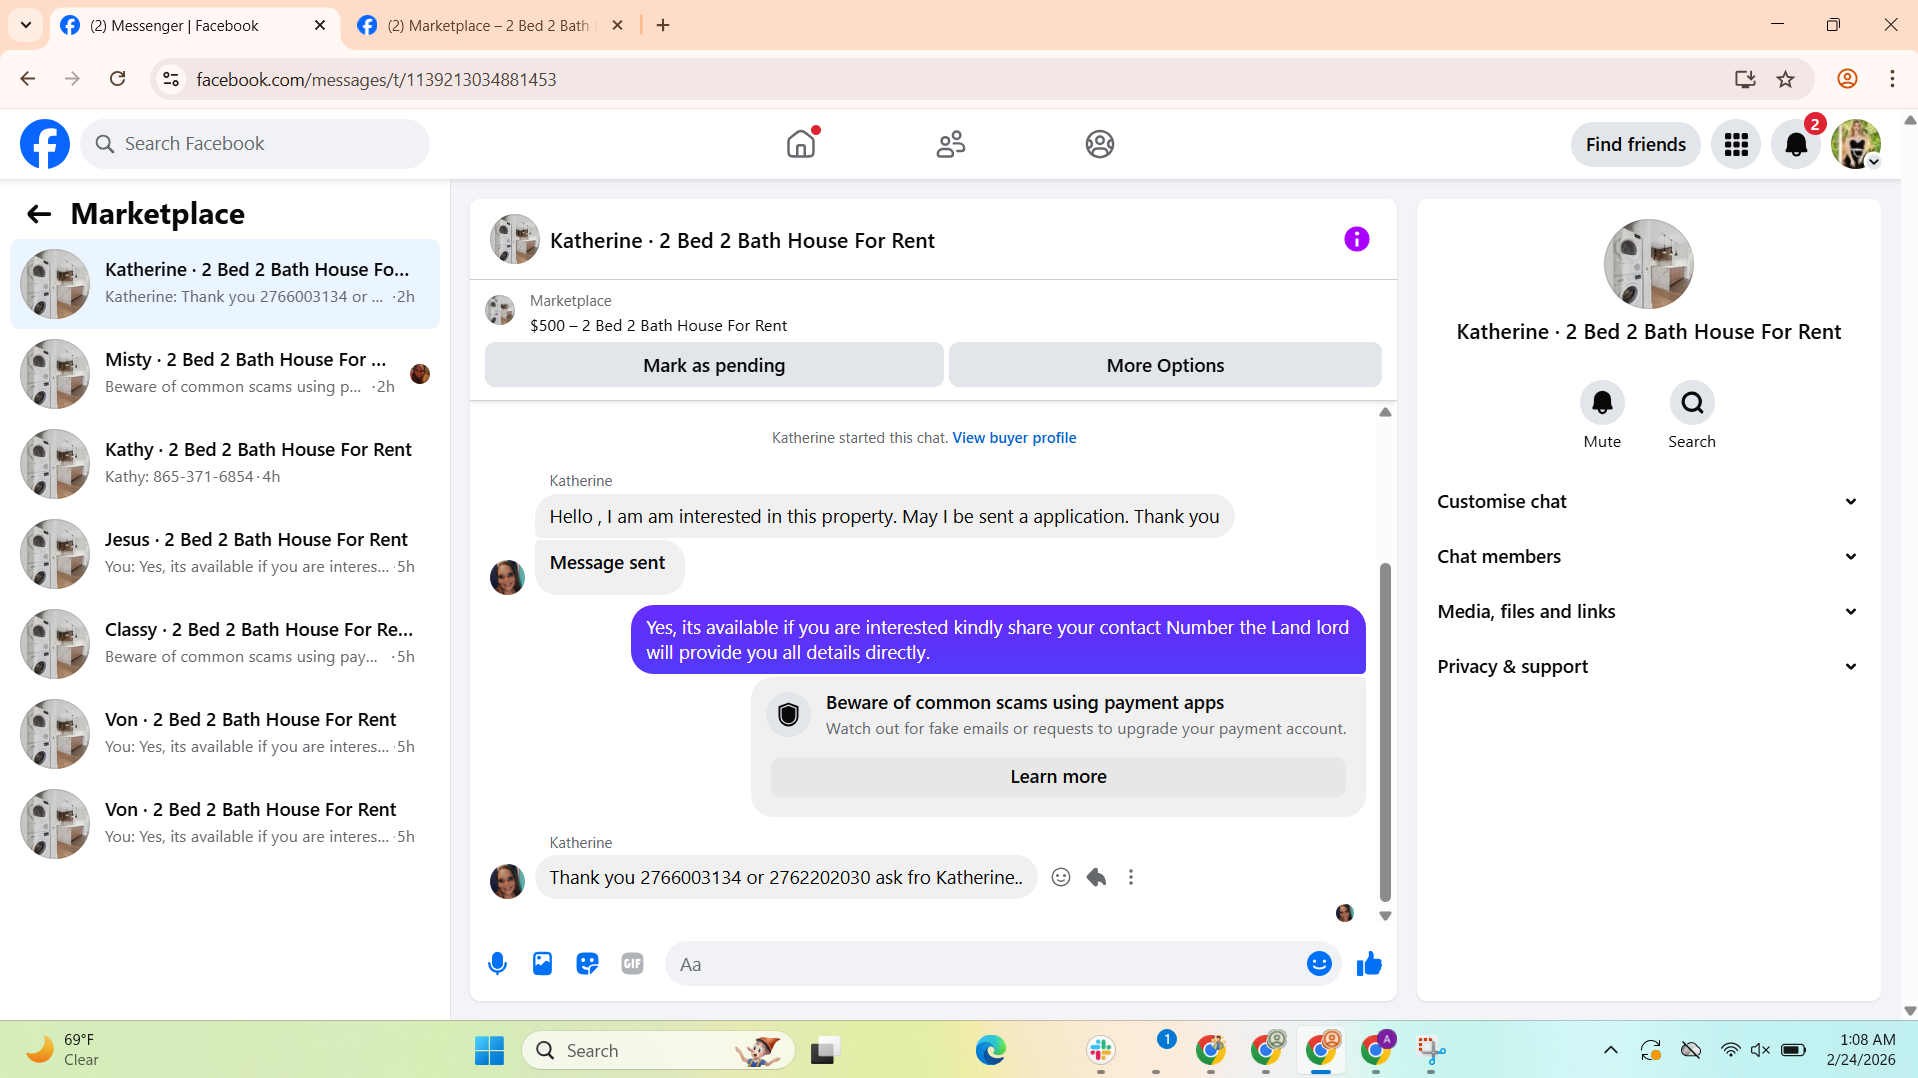The height and width of the screenshot is (1078, 1918).
Task: Open Jesus's conversation in the list
Action: click(x=225, y=554)
